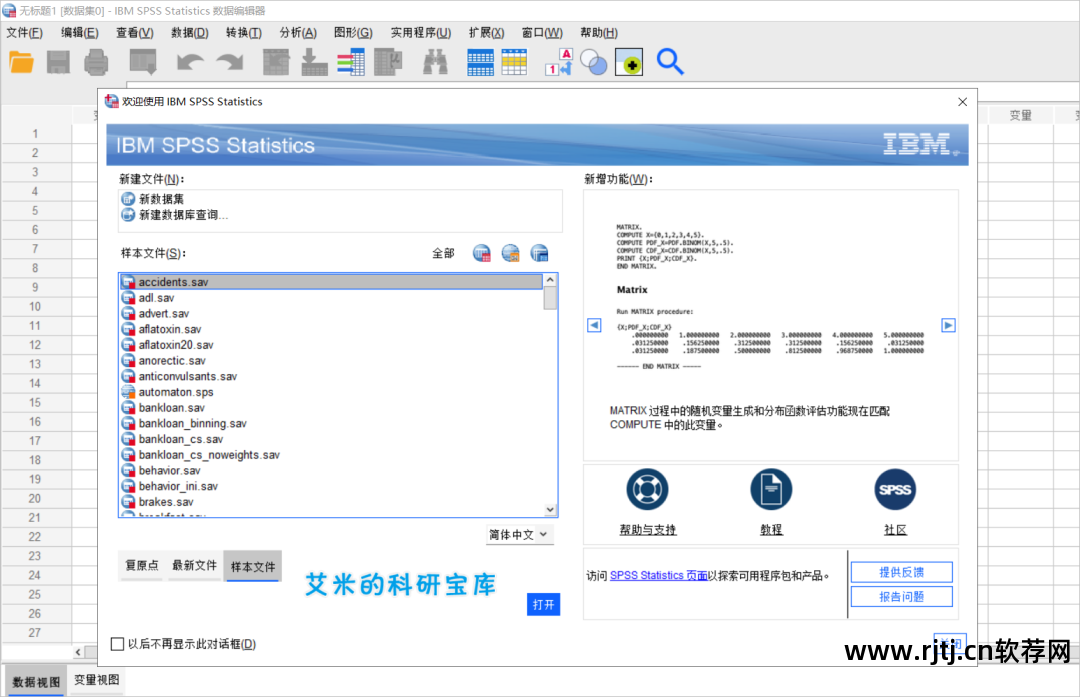Switch to the 最新文件 tab
This screenshot has width=1080, height=697.
click(194, 565)
